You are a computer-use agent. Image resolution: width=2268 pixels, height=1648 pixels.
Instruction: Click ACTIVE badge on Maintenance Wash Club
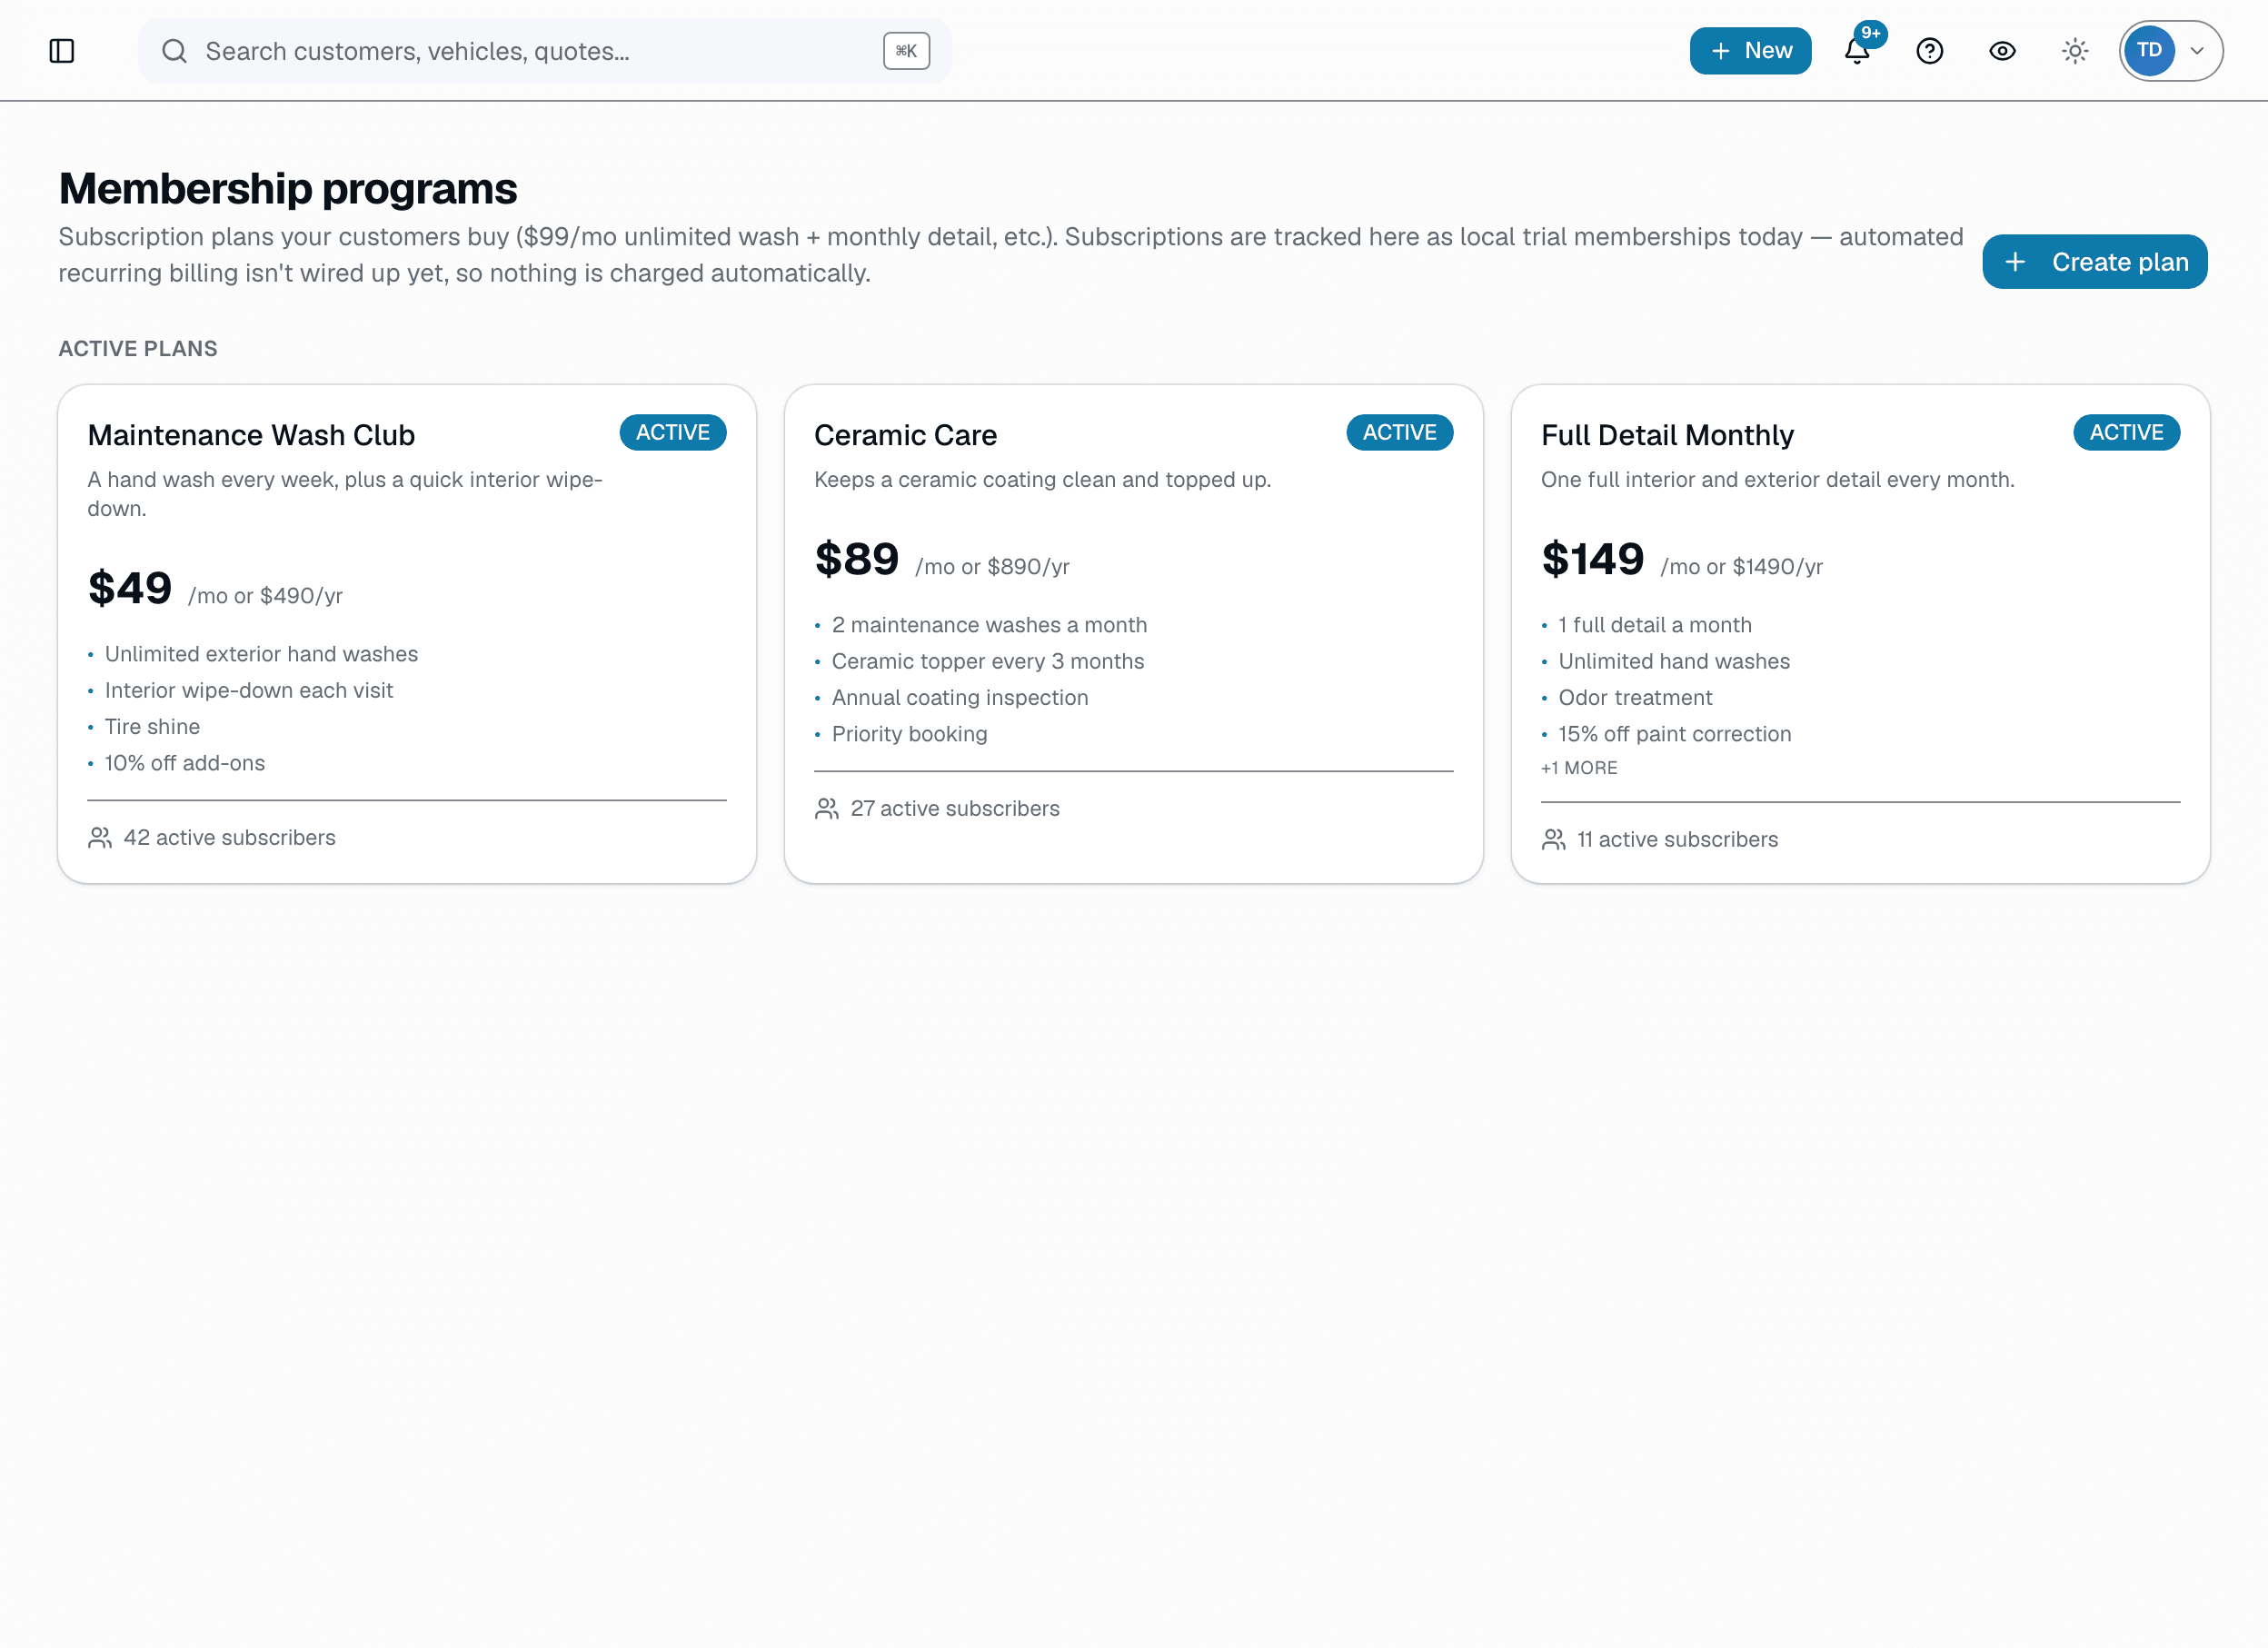673,433
